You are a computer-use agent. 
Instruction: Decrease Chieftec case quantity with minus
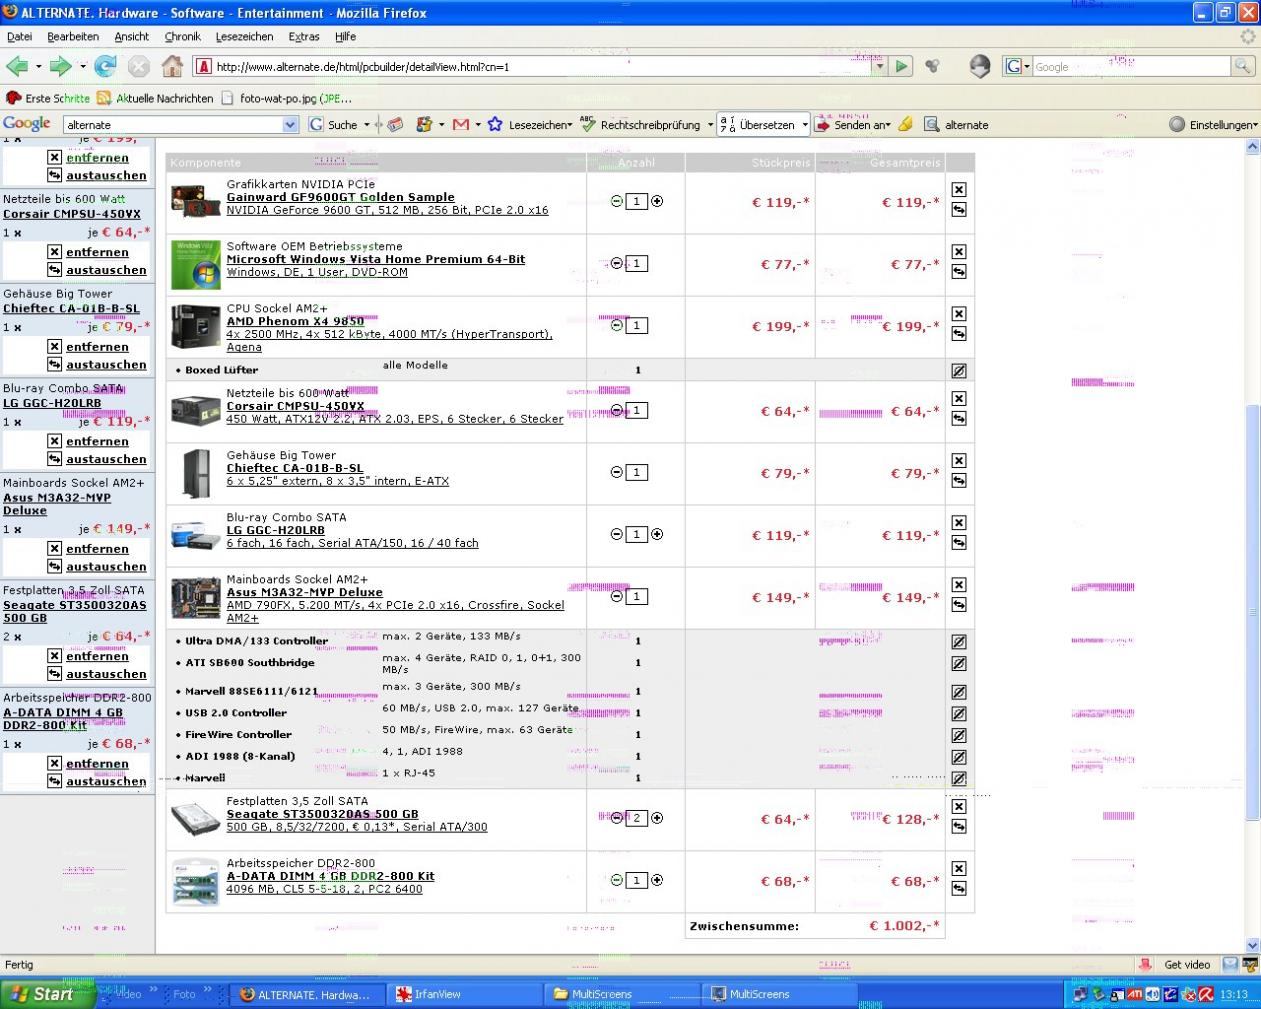point(616,472)
